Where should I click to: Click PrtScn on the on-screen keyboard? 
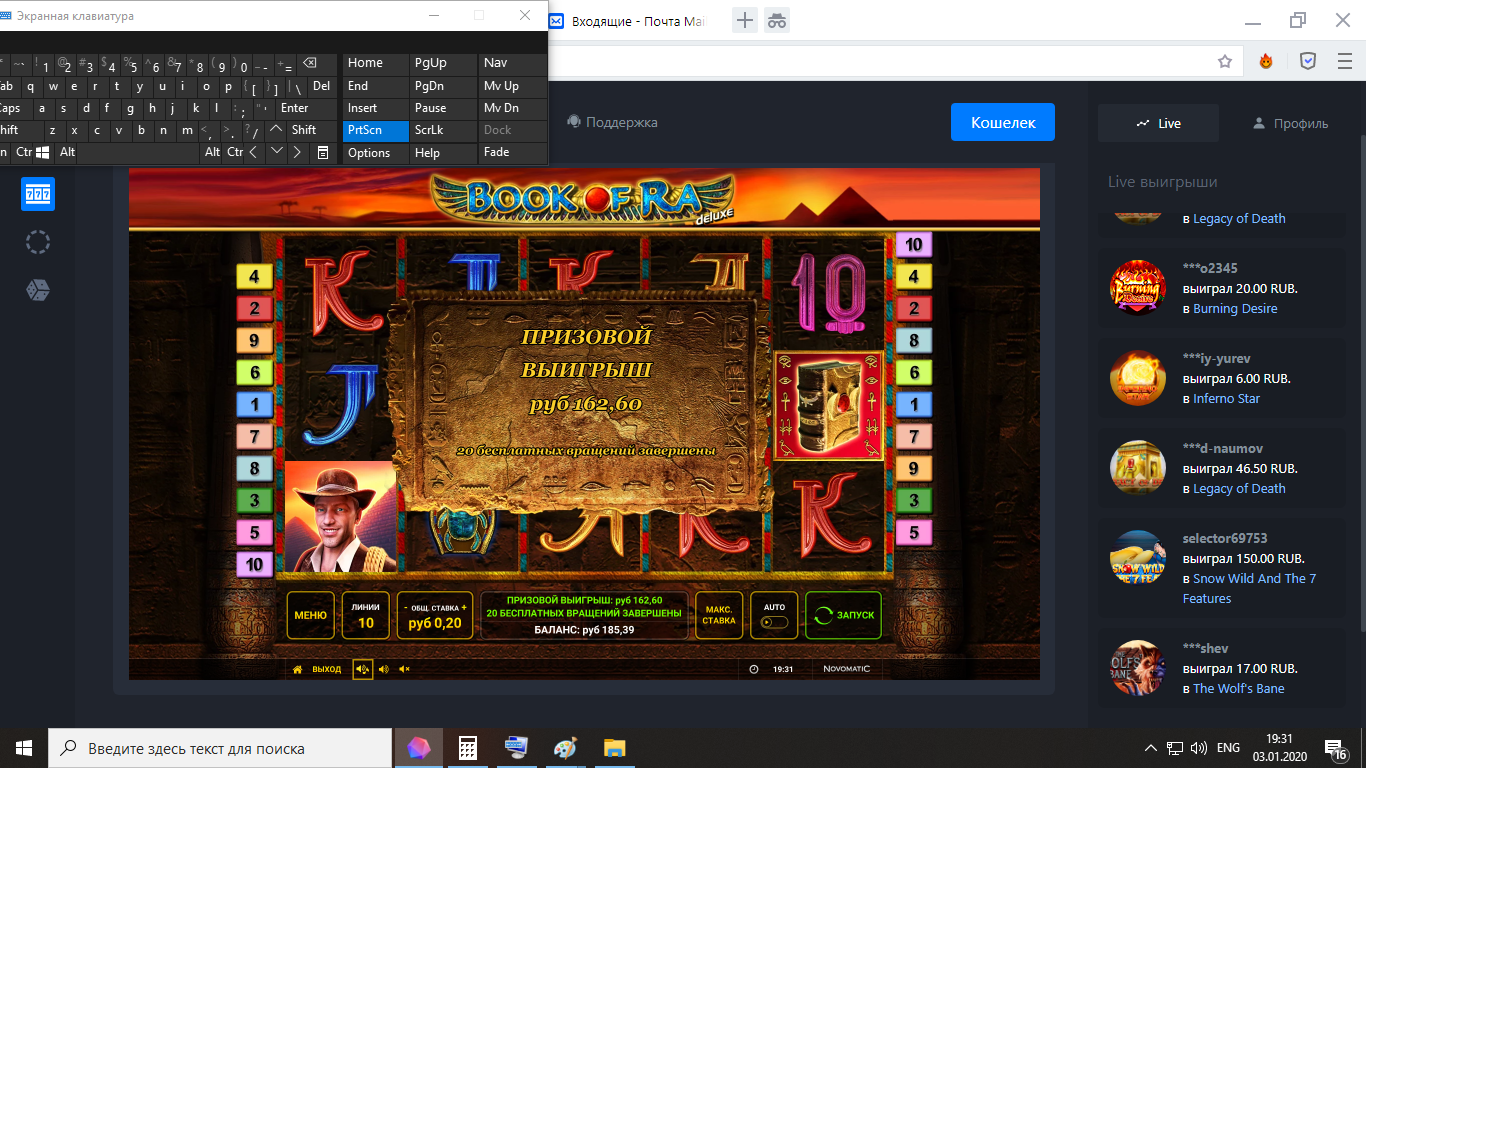376,130
